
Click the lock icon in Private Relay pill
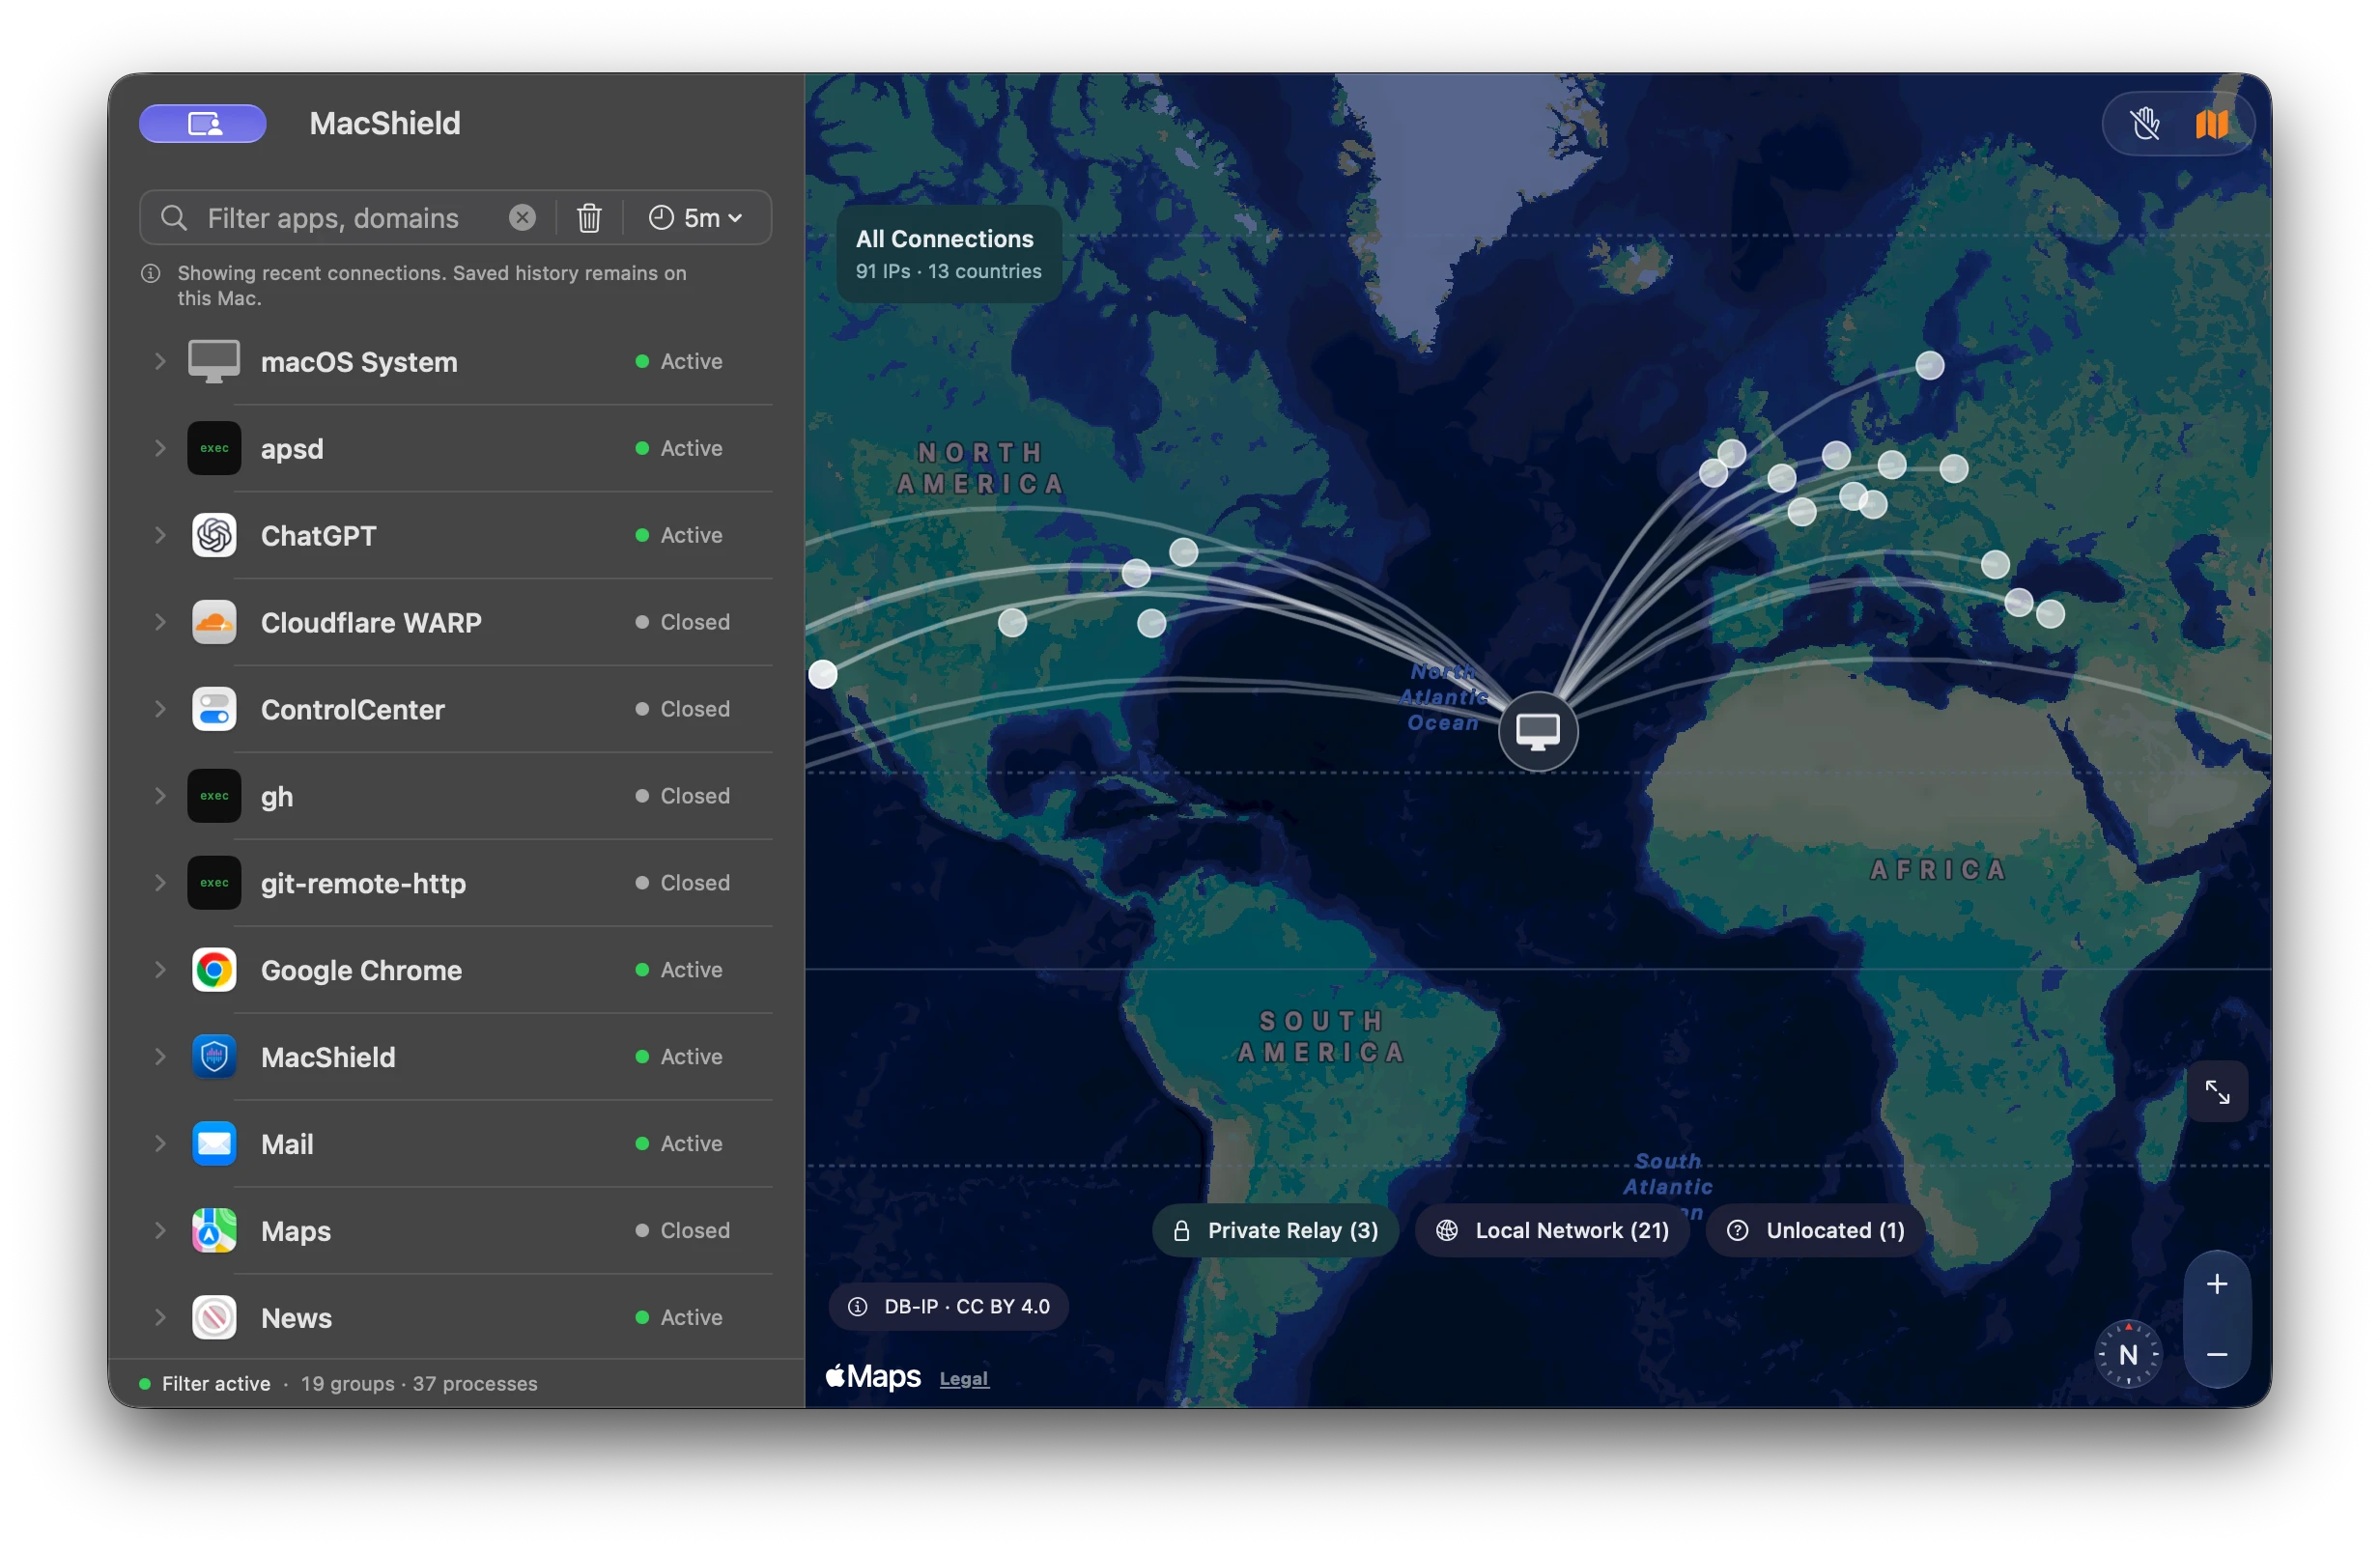(x=1181, y=1231)
